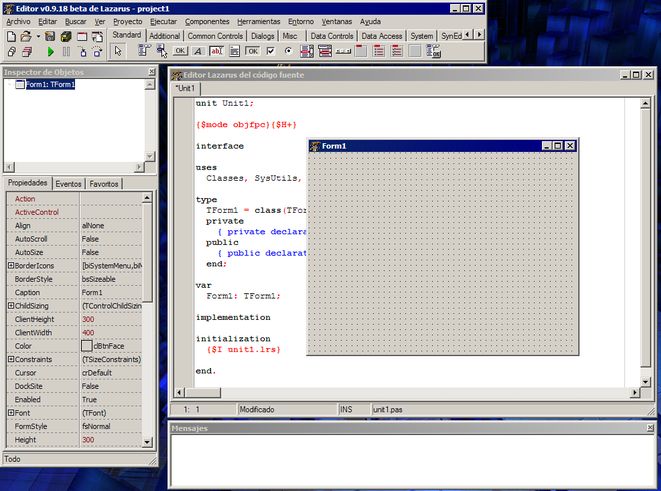Click the View units toolbar icon

pyautogui.click(x=11, y=52)
